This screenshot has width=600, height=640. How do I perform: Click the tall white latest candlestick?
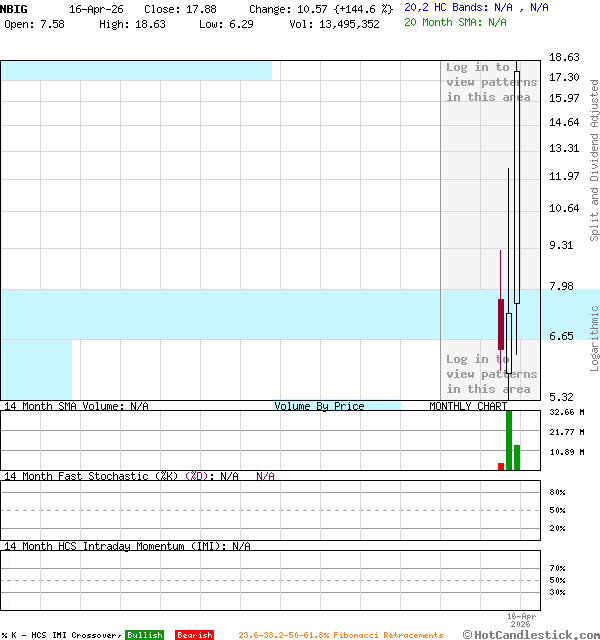517,185
